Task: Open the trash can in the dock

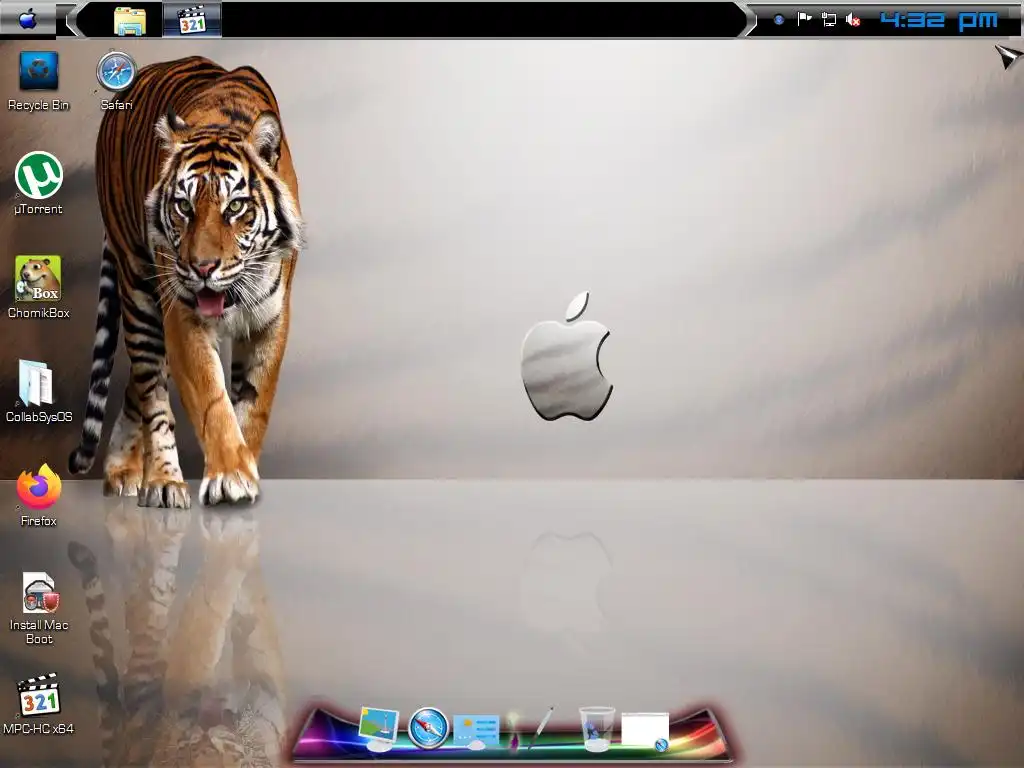Action: 596,728
